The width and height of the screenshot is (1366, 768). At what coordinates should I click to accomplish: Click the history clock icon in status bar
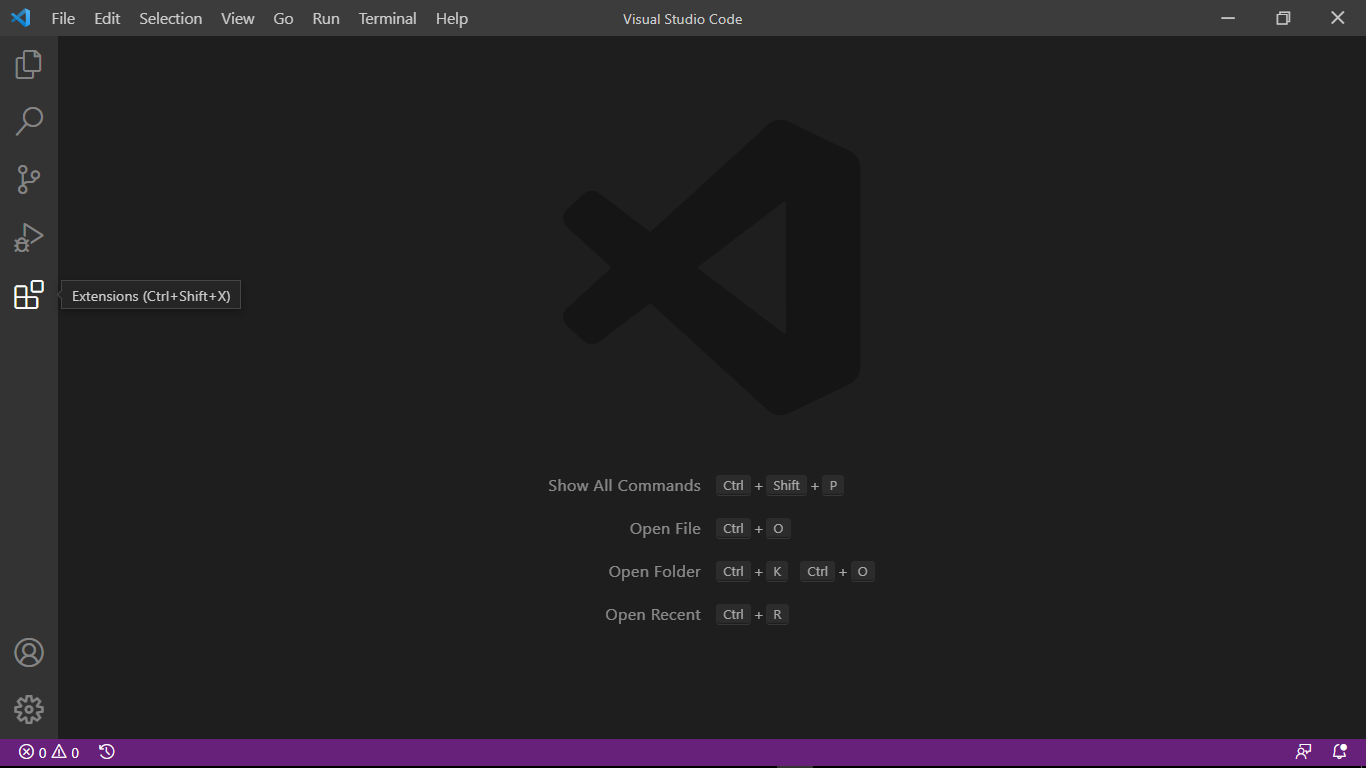coord(107,752)
